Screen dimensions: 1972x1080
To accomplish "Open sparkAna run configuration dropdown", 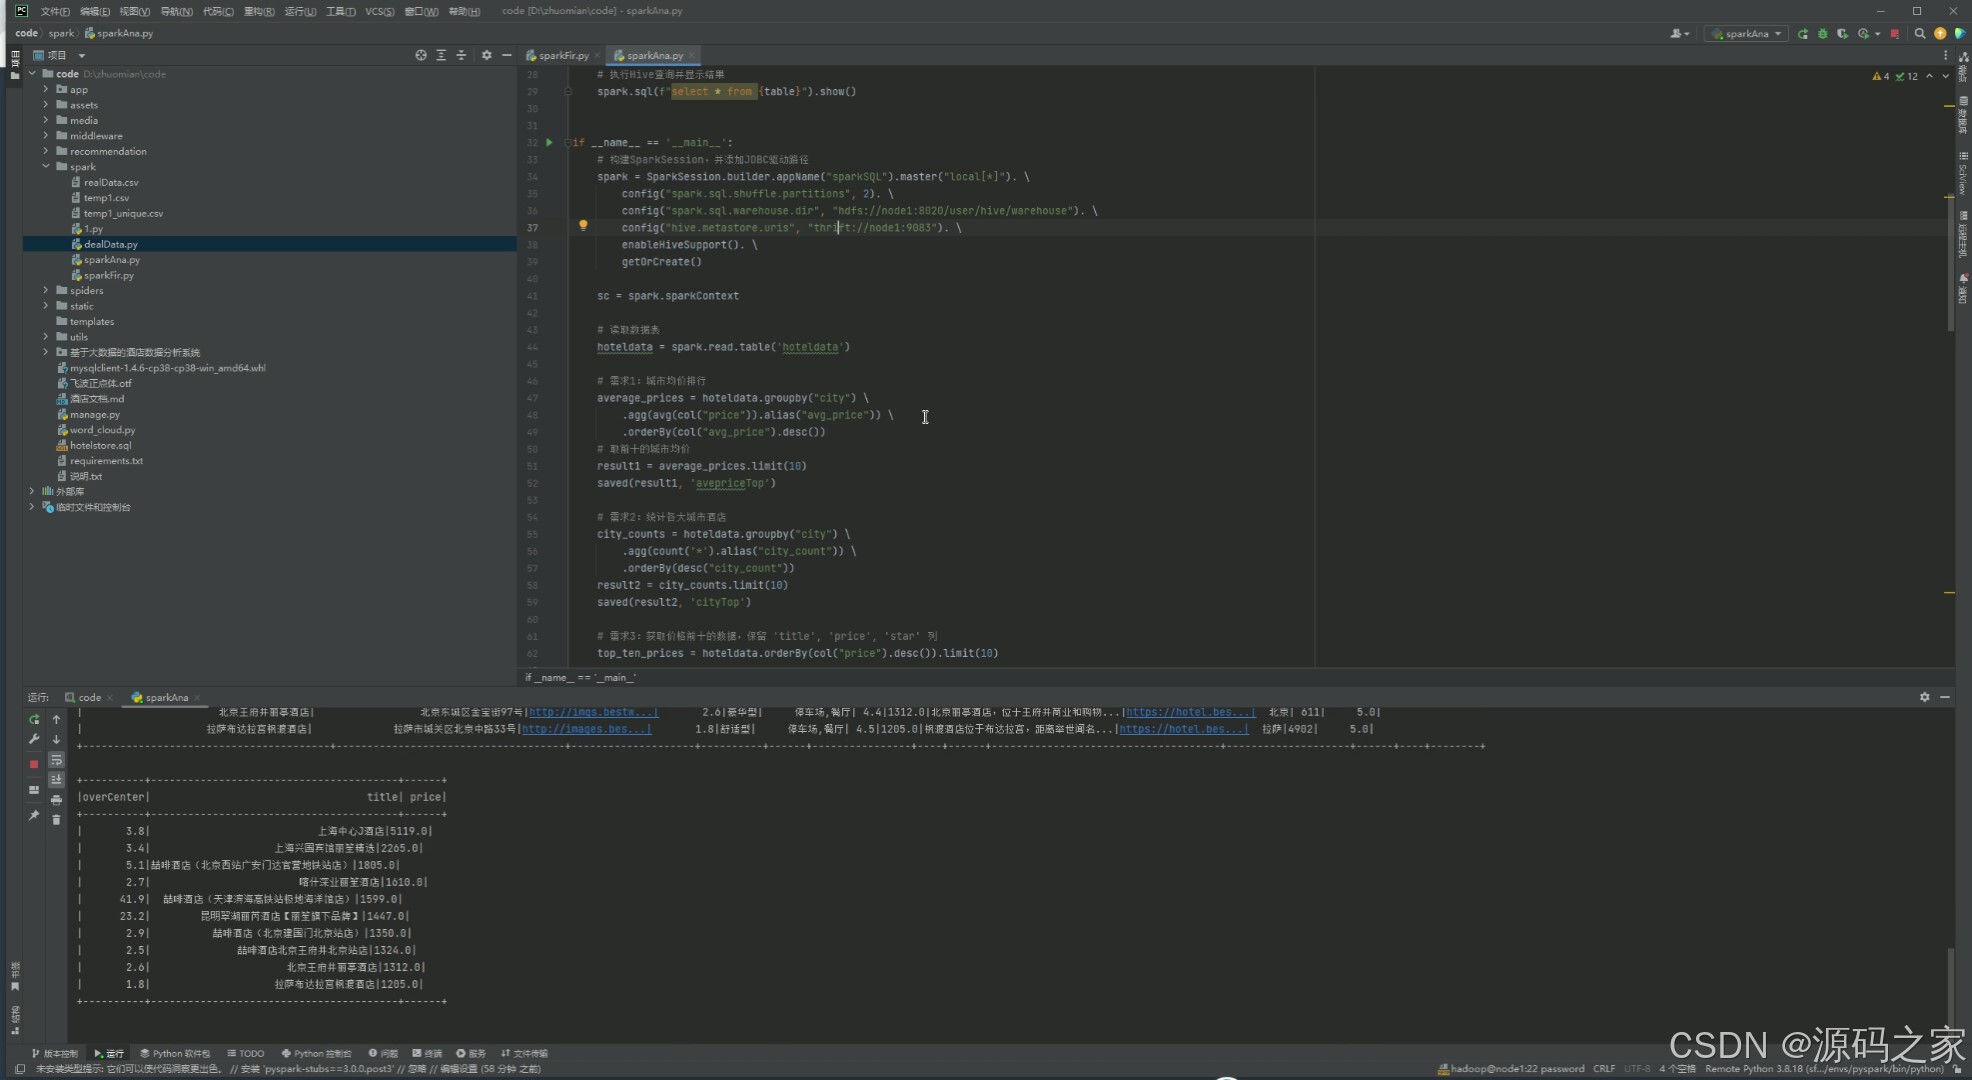I will pyautogui.click(x=1747, y=34).
